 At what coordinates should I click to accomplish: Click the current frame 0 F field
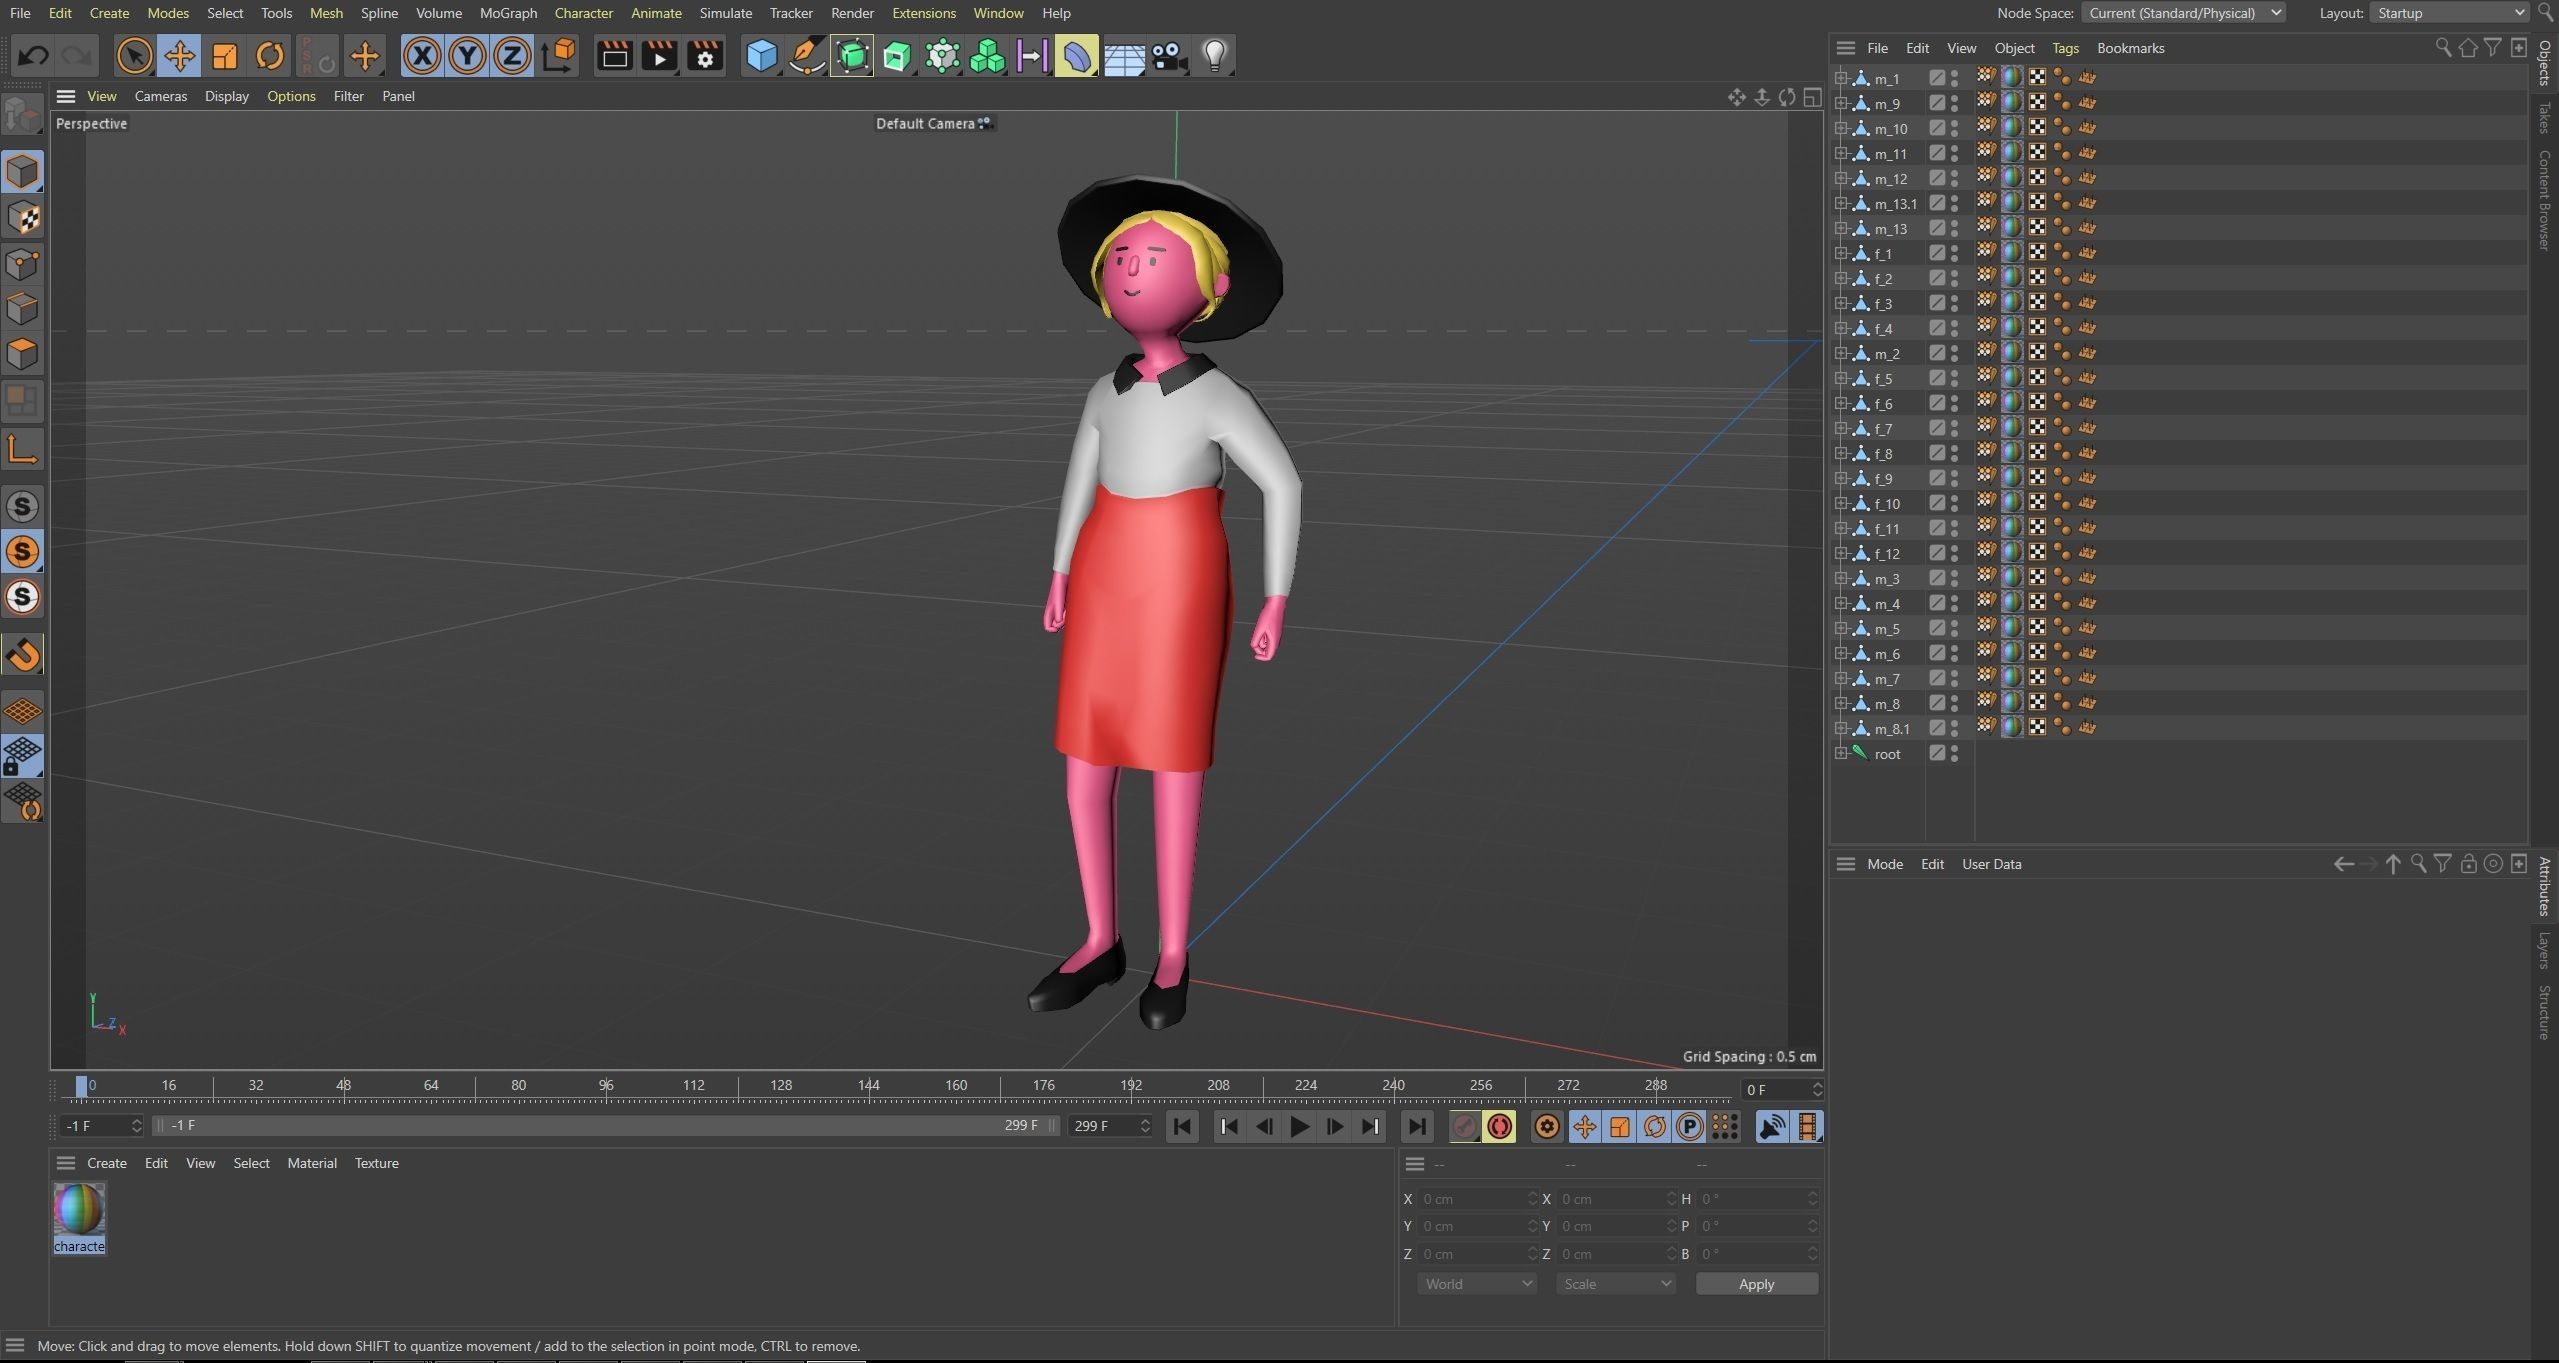click(x=1781, y=1090)
